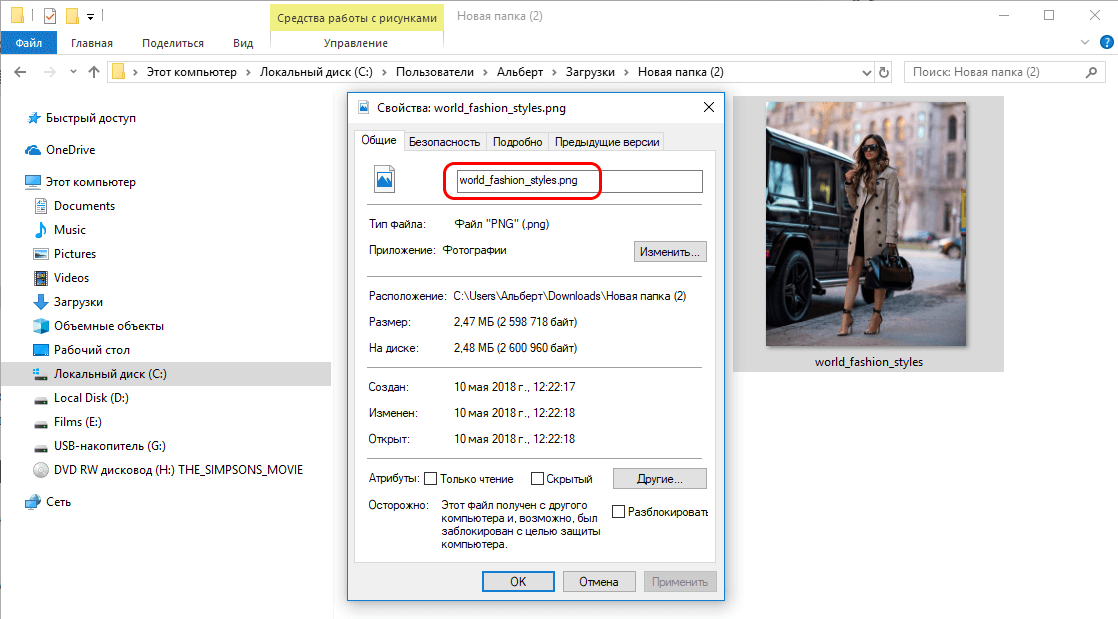This screenshot has width=1118, height=619.
Task: Close the Свойства dialog with X
Action: pyautogui.click(x=709, y=107)
